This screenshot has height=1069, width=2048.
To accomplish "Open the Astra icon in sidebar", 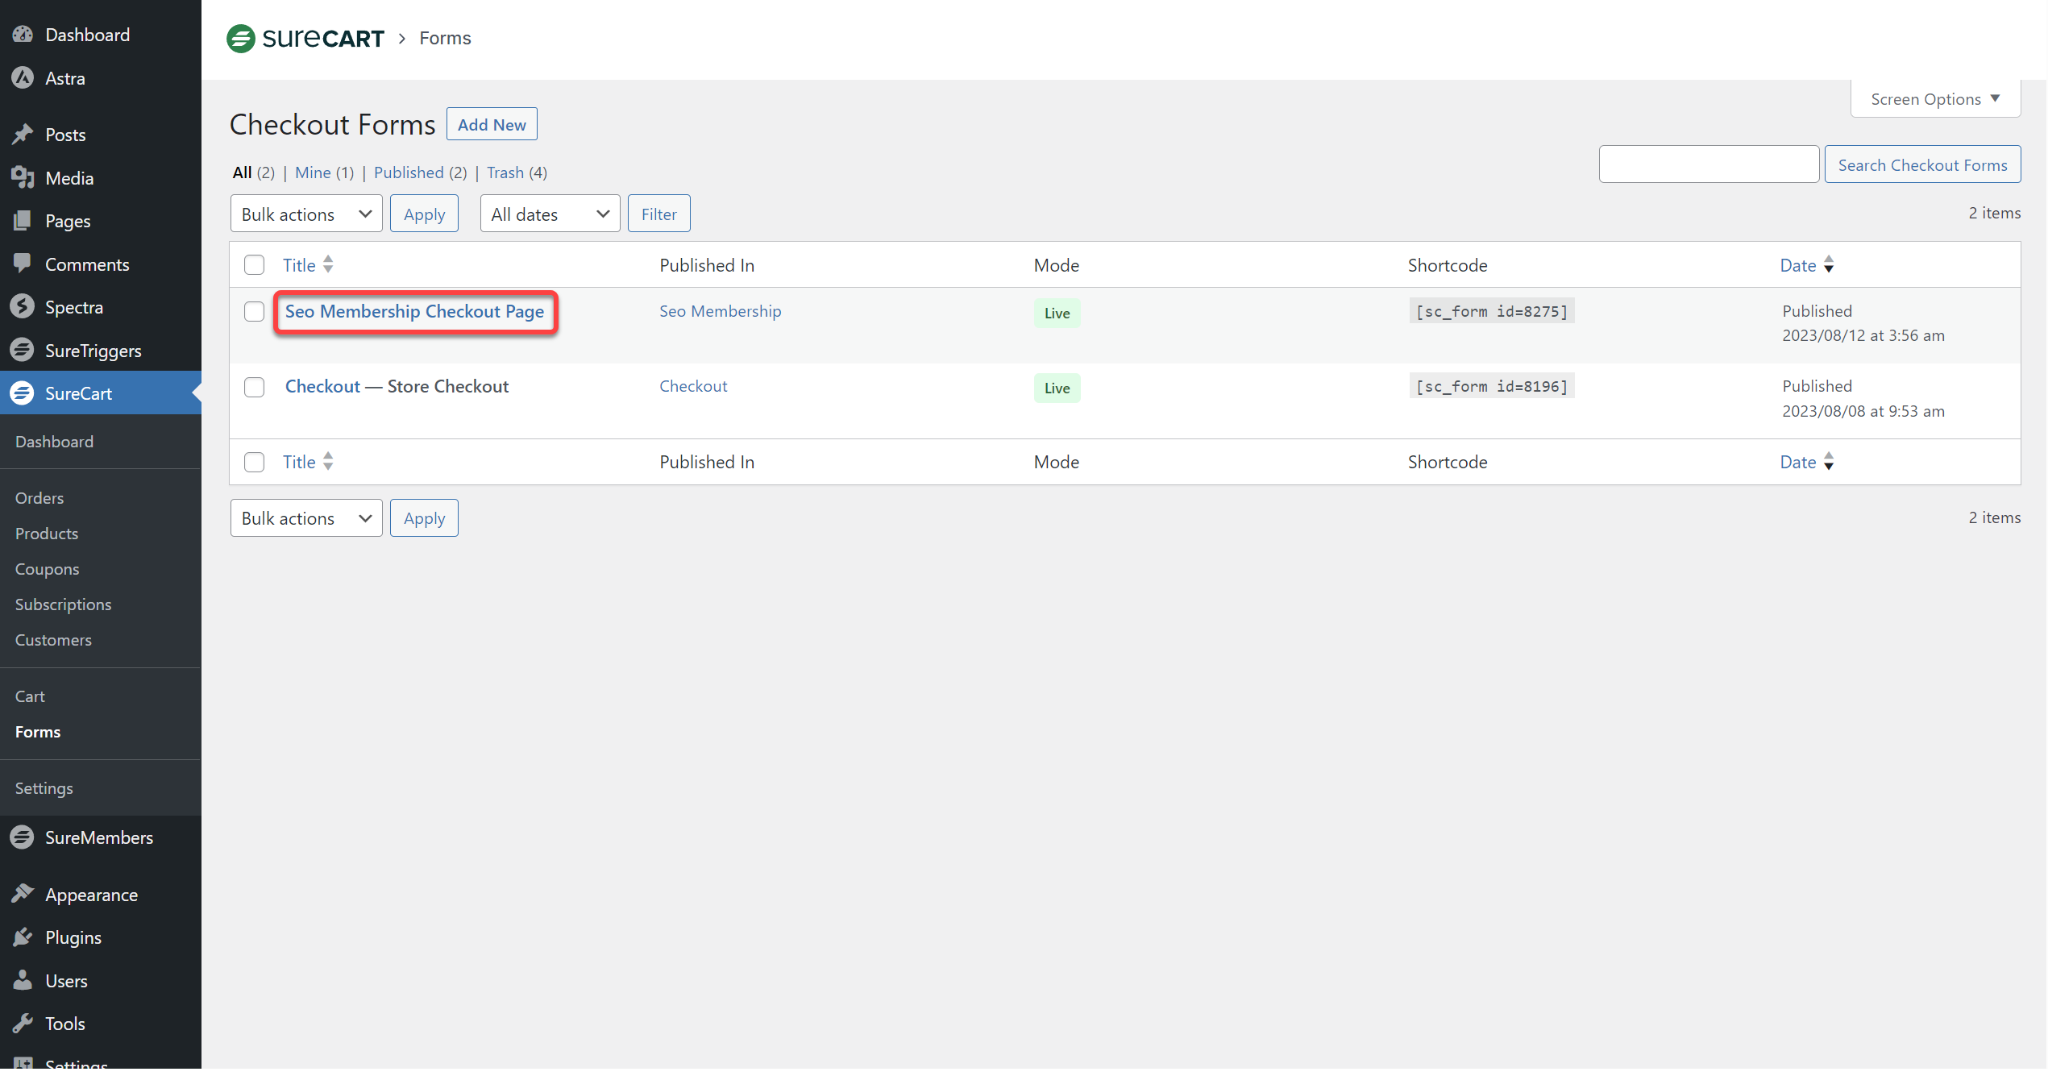I will (x=22, y=78).
